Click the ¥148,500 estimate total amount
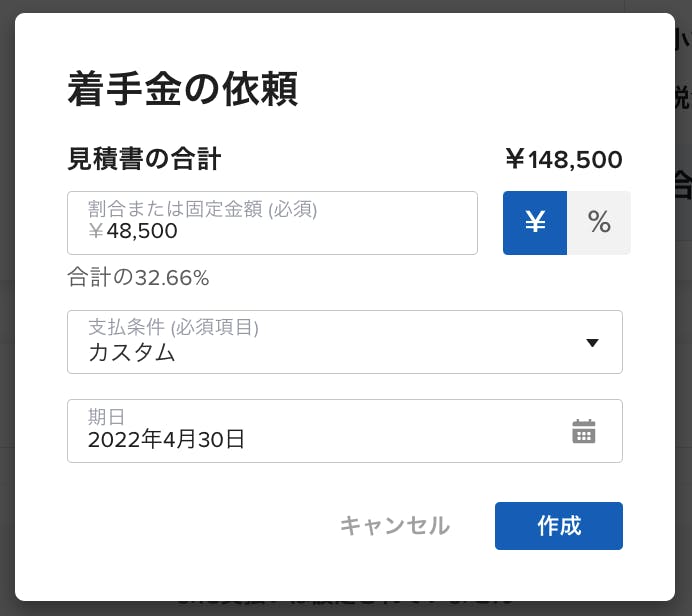 click(x=564, y=159)
